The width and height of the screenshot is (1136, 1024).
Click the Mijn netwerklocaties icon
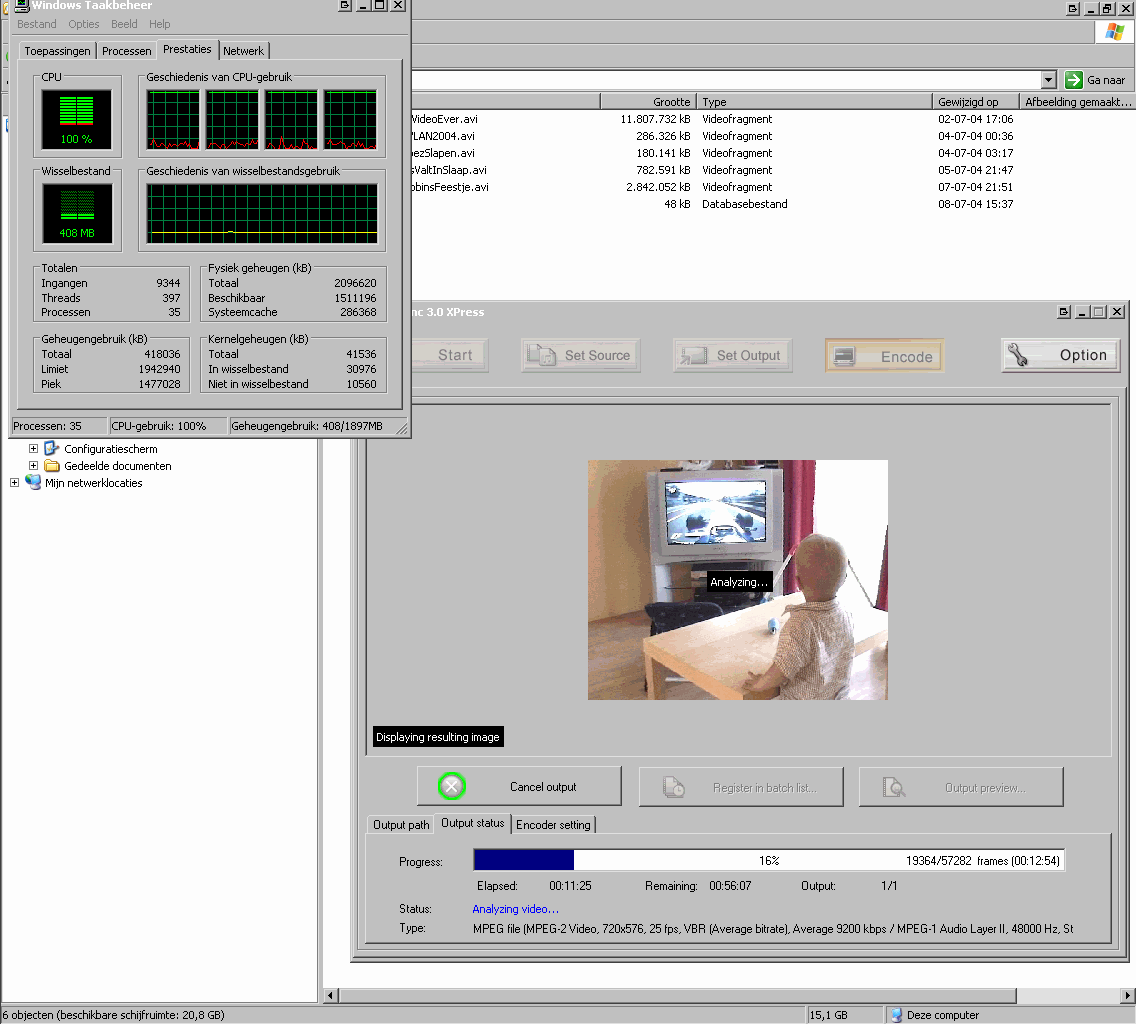(x=33, y=482)
